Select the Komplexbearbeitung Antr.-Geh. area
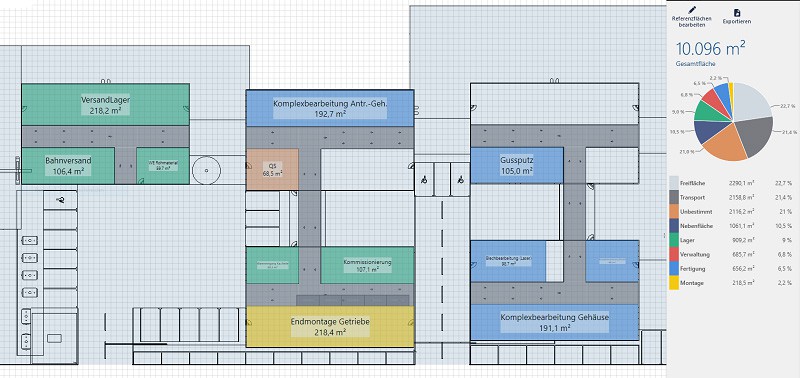This screenshot has height=378, width=800. [330, 108]
